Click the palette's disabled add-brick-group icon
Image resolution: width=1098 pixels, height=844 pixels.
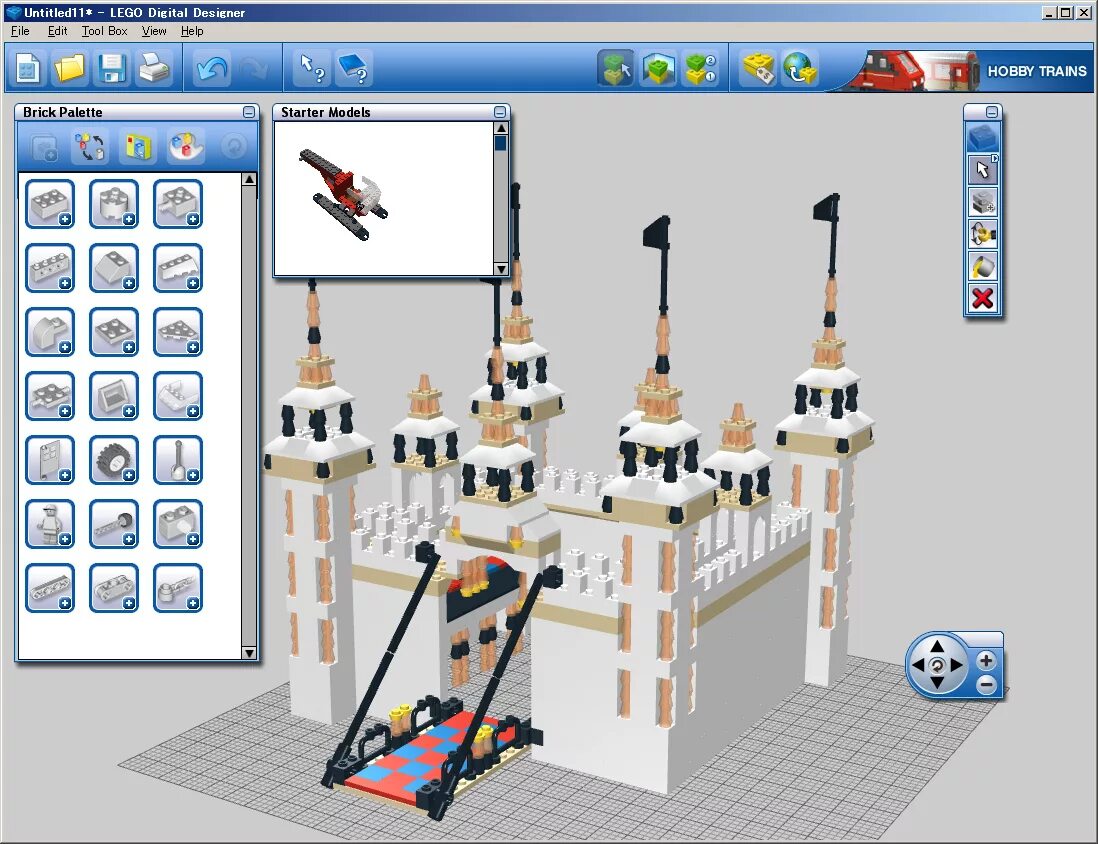(x=44, y=147)
